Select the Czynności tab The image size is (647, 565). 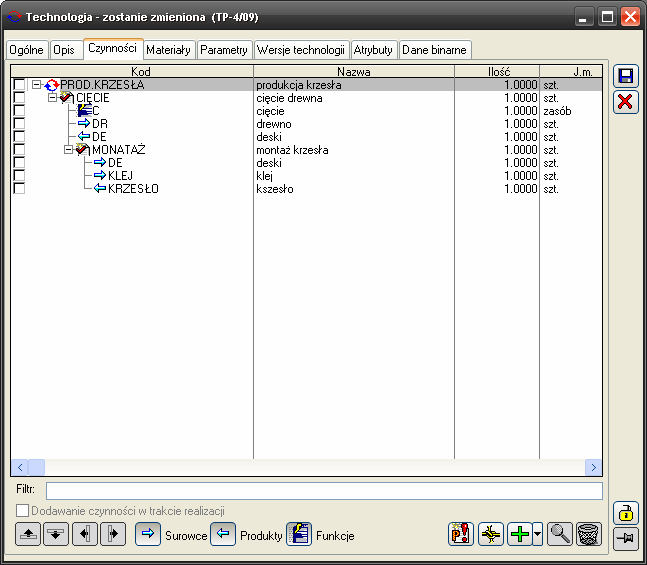(113, 48)
